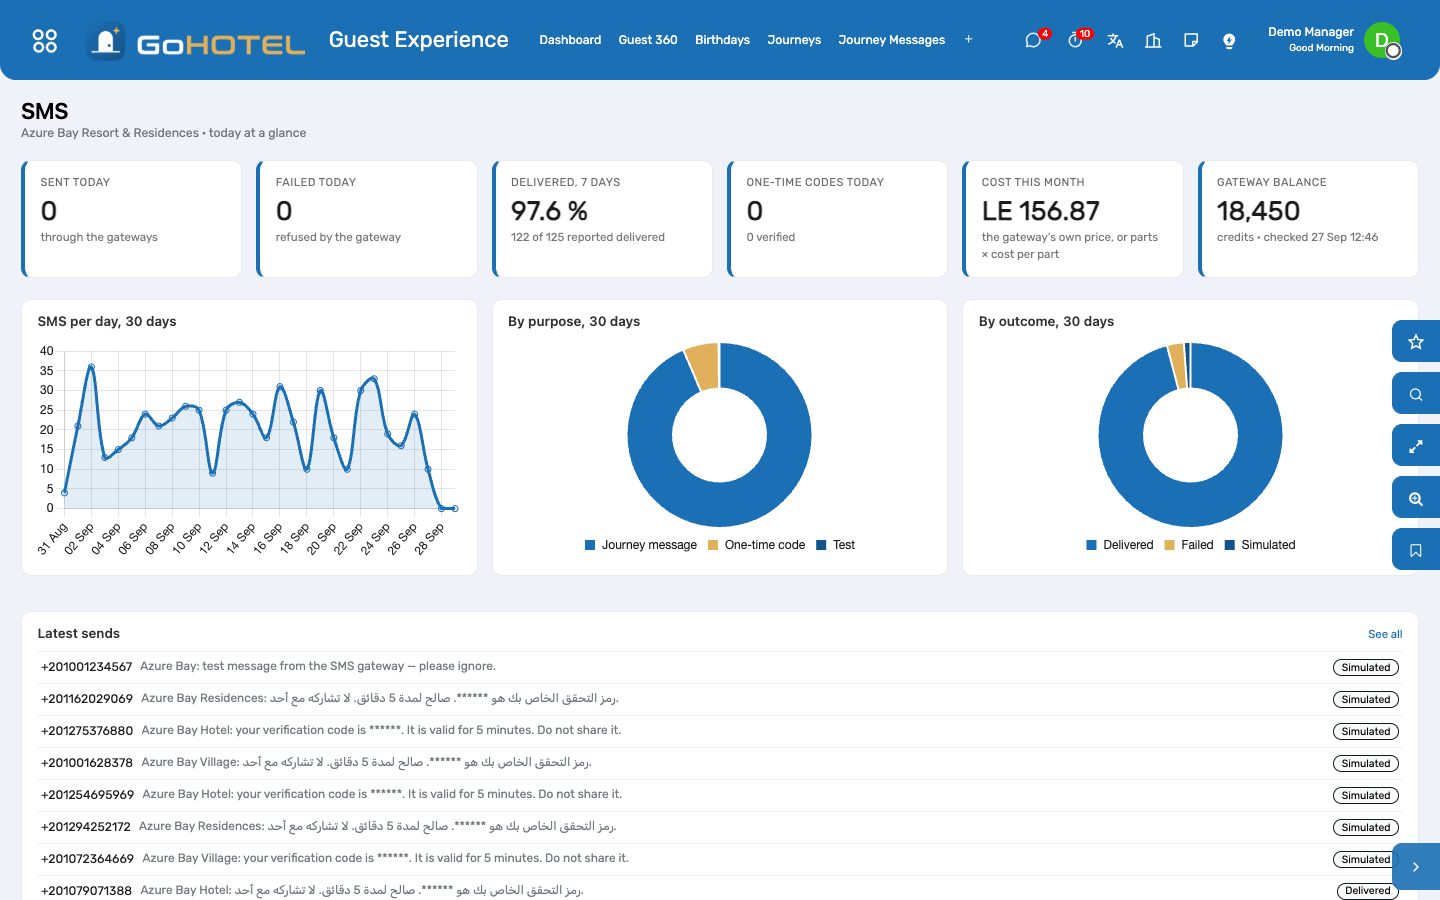
Task: Click the By purpose, 30 days title
Action: point(574,322)
